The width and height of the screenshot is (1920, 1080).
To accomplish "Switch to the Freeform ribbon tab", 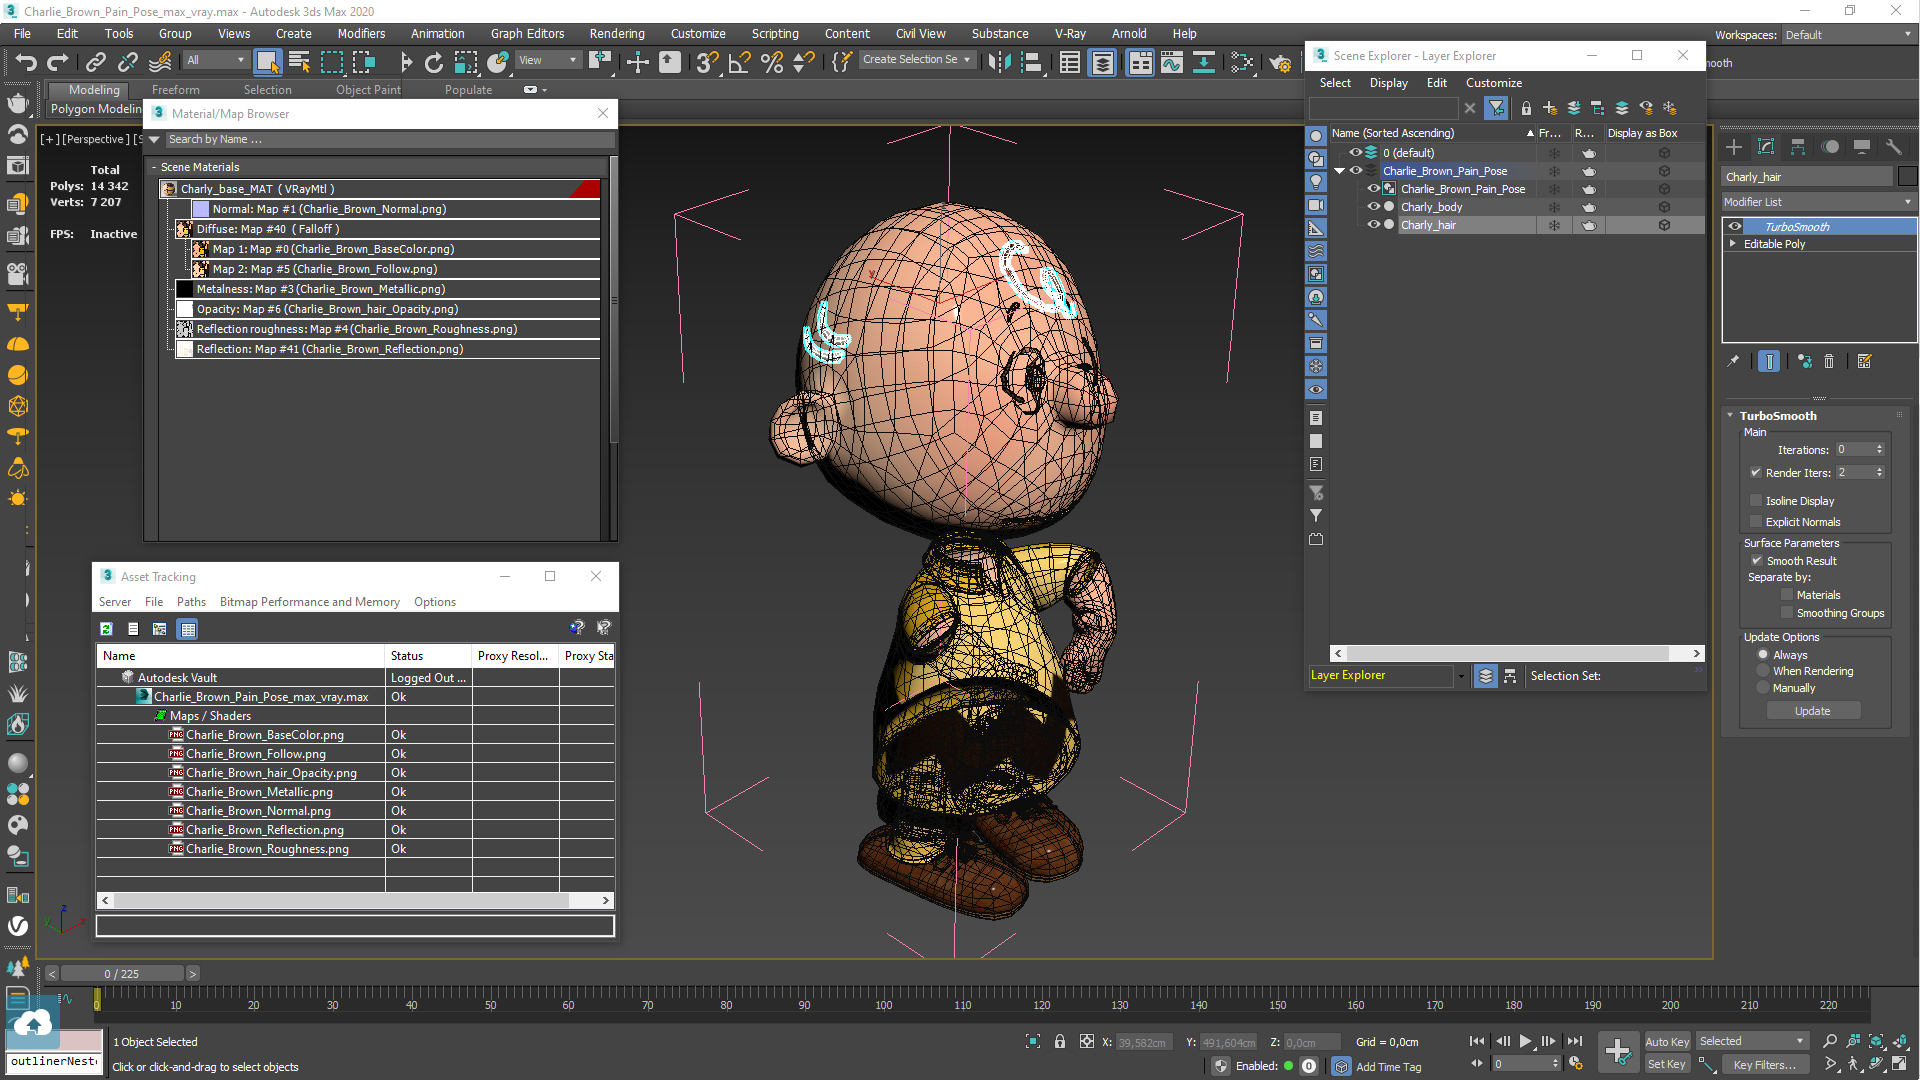I will point(176,90).
